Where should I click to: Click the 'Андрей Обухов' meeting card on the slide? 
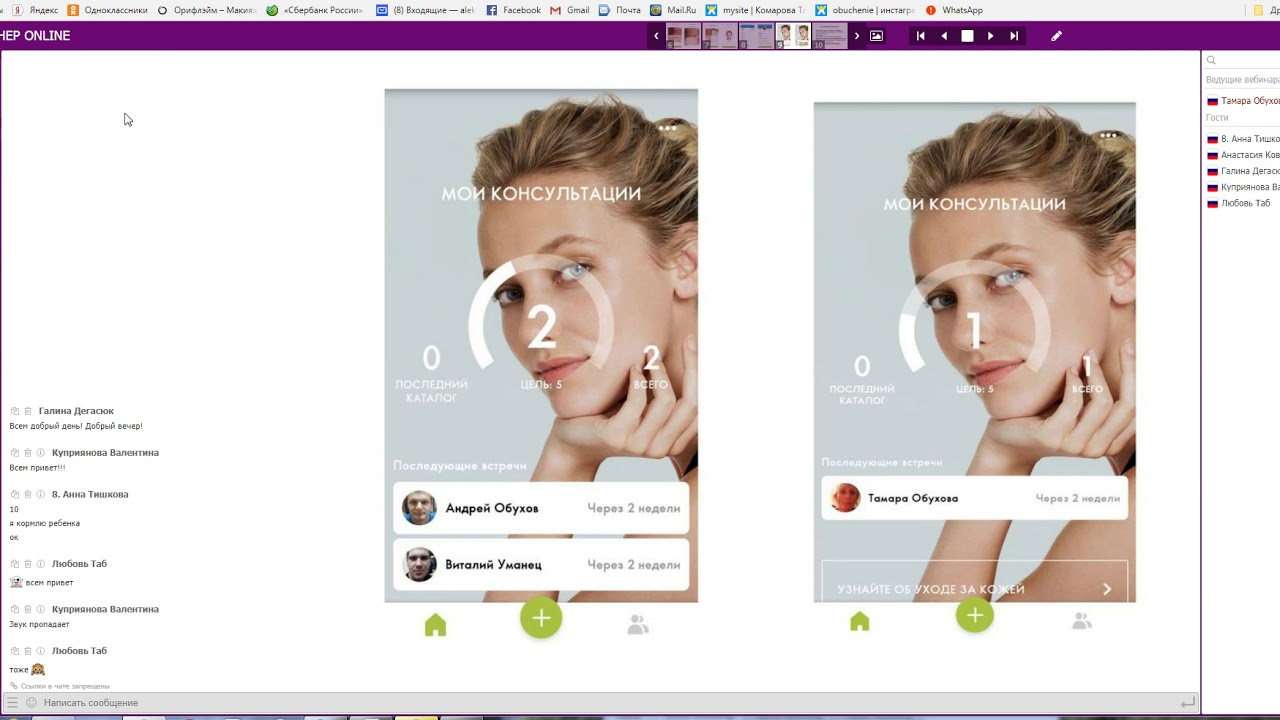pos(541,508)
